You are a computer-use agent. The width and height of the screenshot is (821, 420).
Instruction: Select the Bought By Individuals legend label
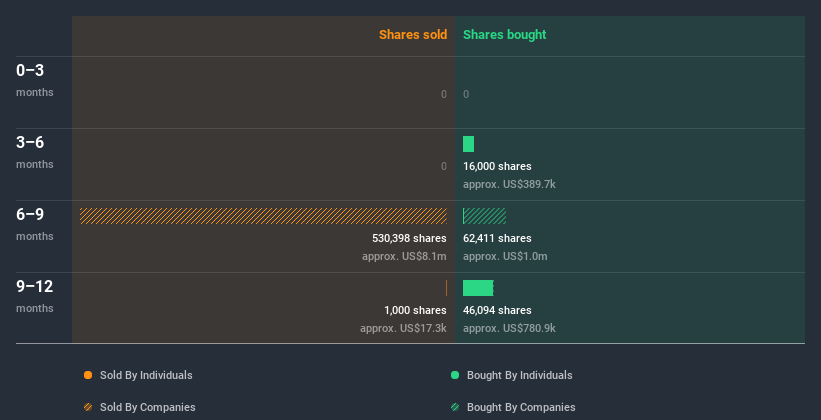coord(519,375)
